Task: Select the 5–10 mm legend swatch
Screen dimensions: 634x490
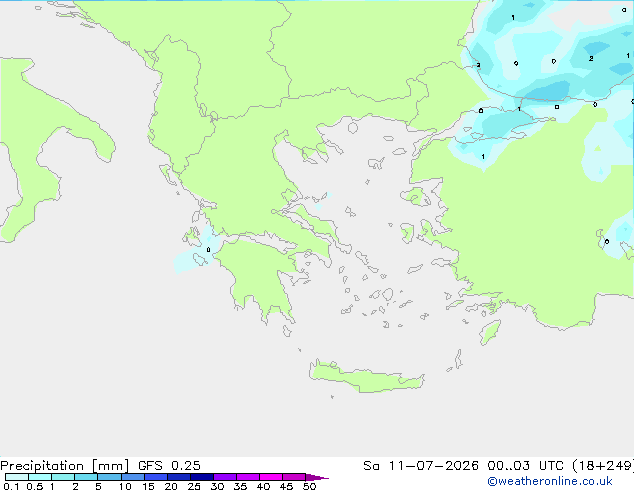Action: [x=110, y=477]
